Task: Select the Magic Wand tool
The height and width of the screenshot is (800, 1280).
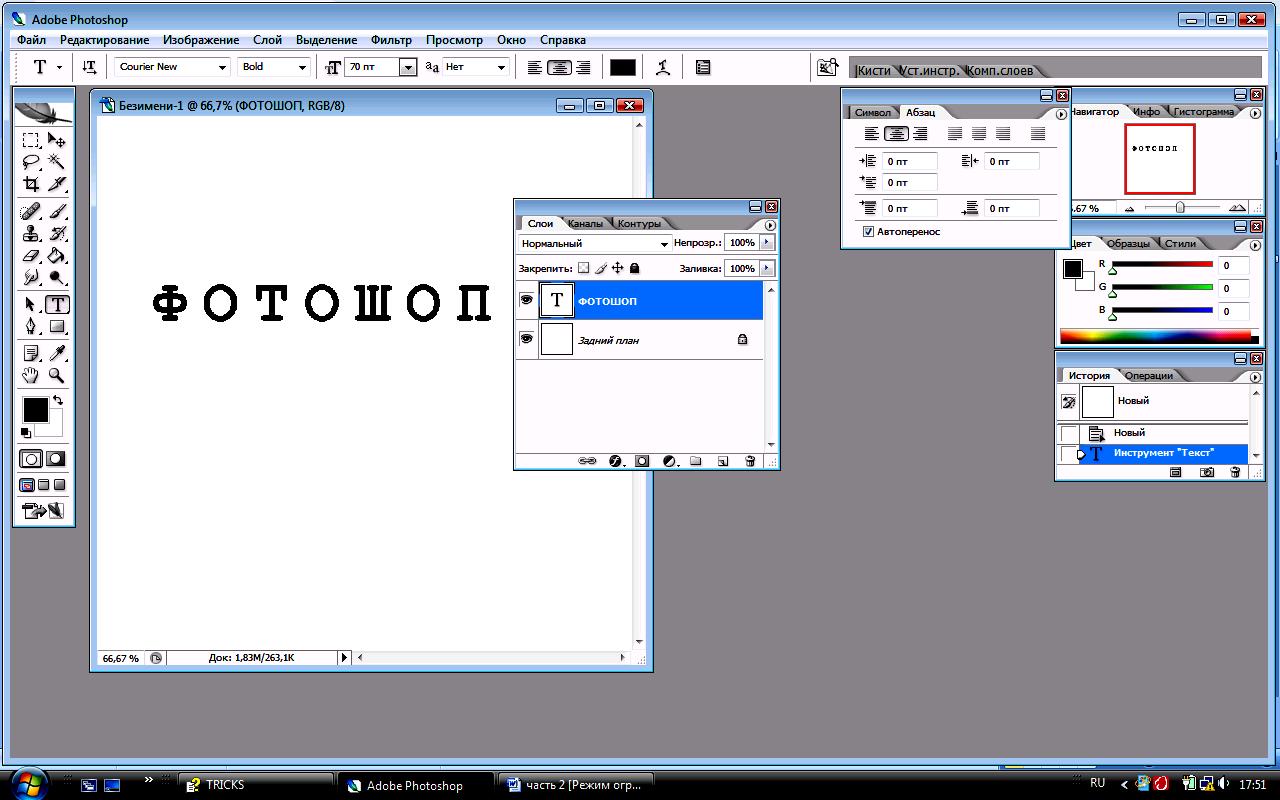Action: 57,162
